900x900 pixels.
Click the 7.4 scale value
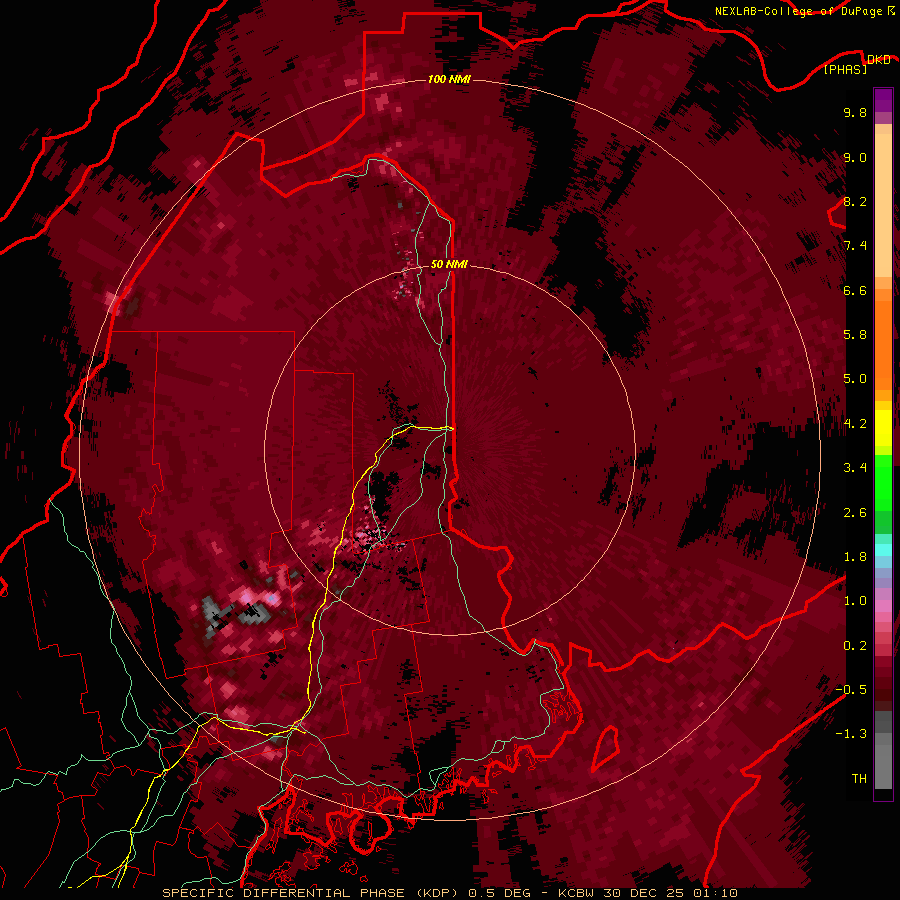pos(855,246)
